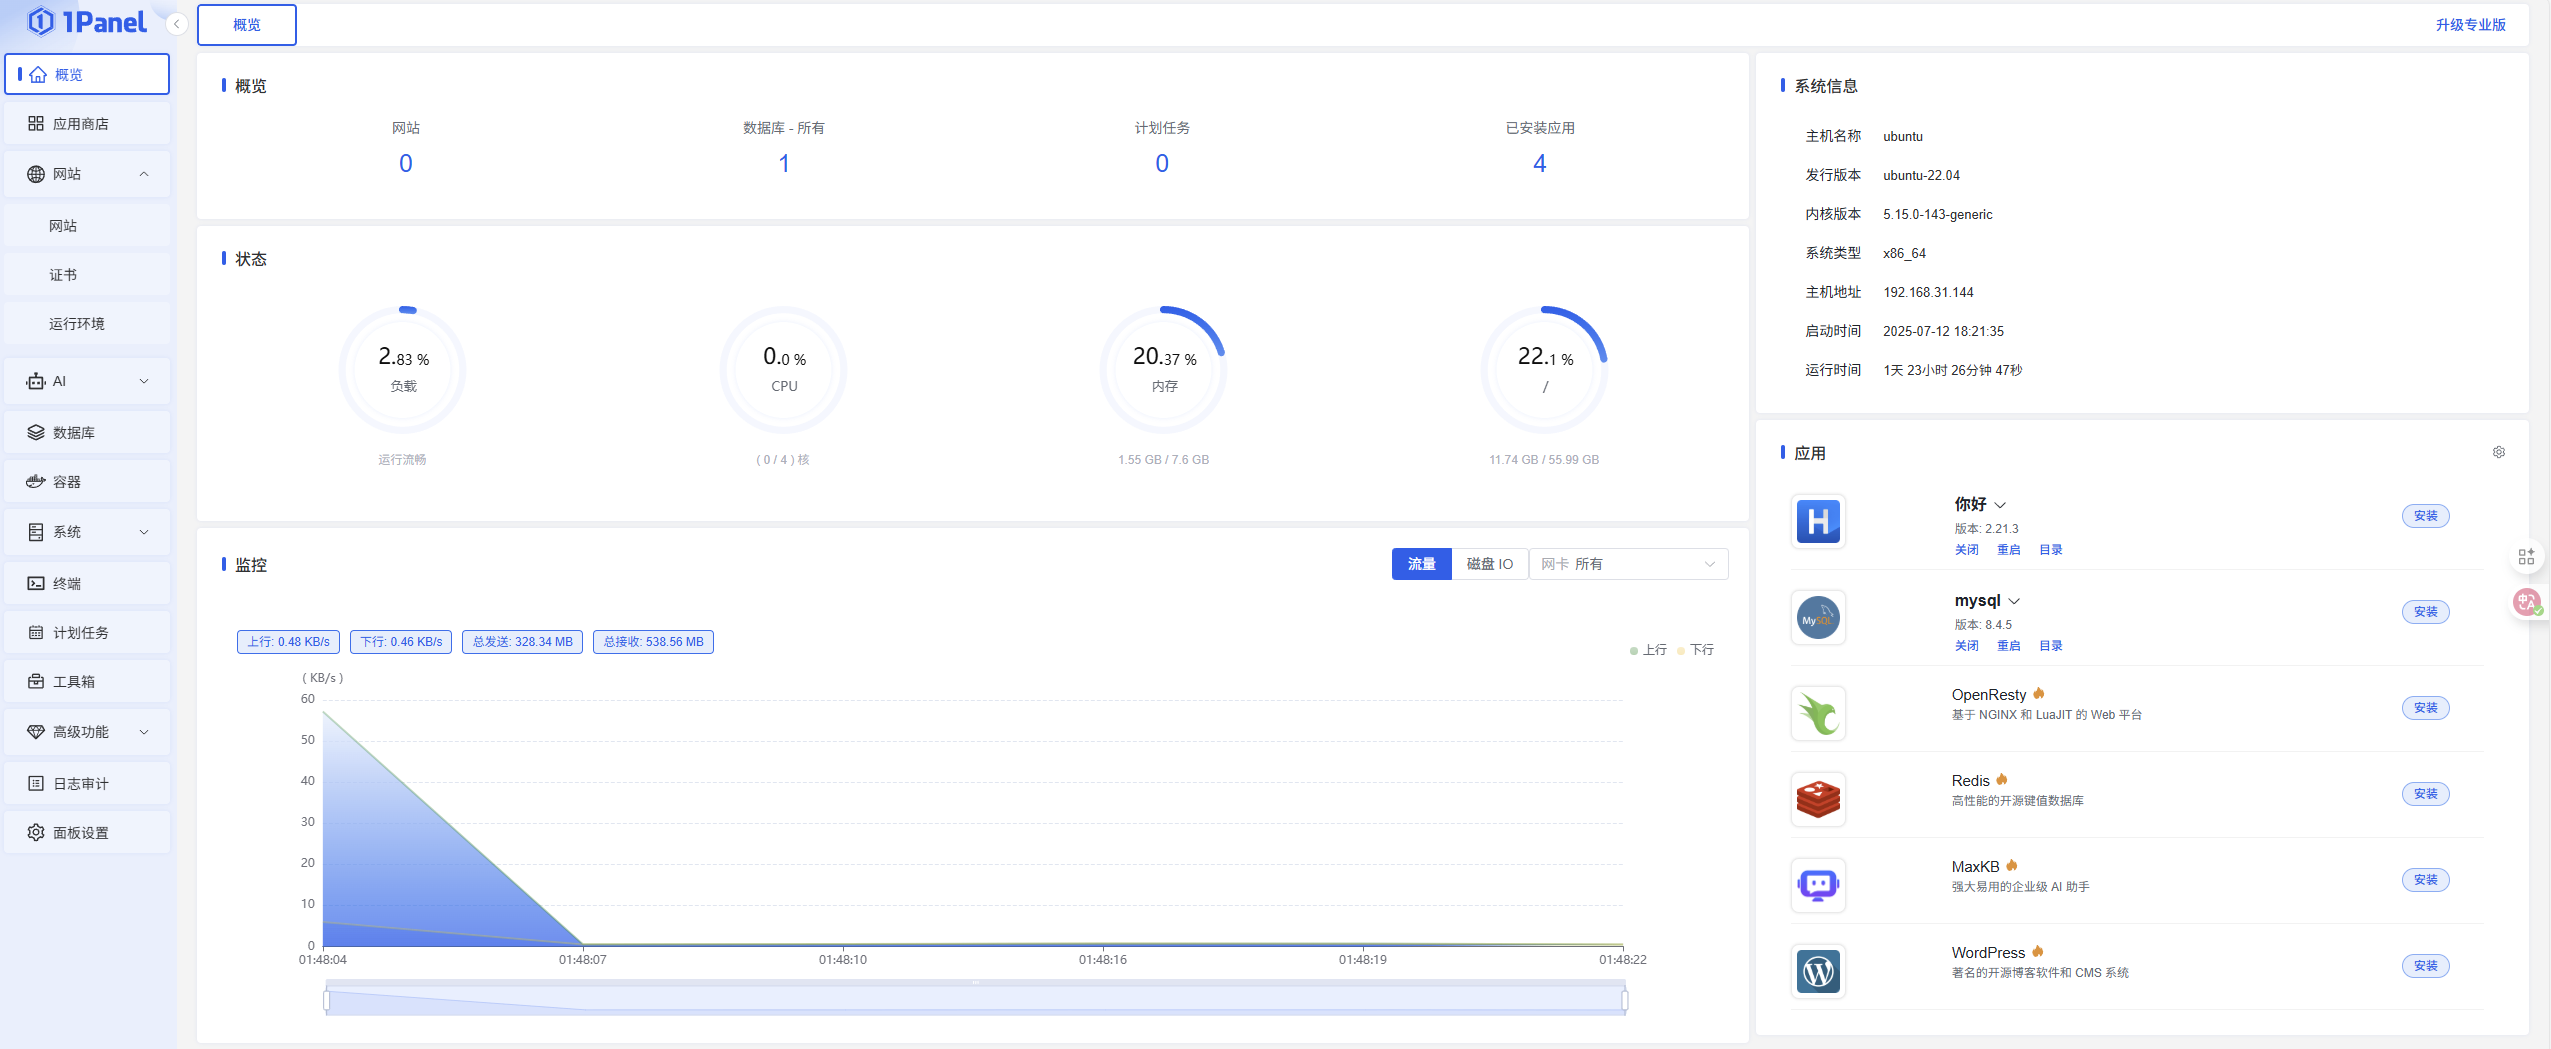
Task: Click the 1Panel logo
Action: tap(87, 21)
